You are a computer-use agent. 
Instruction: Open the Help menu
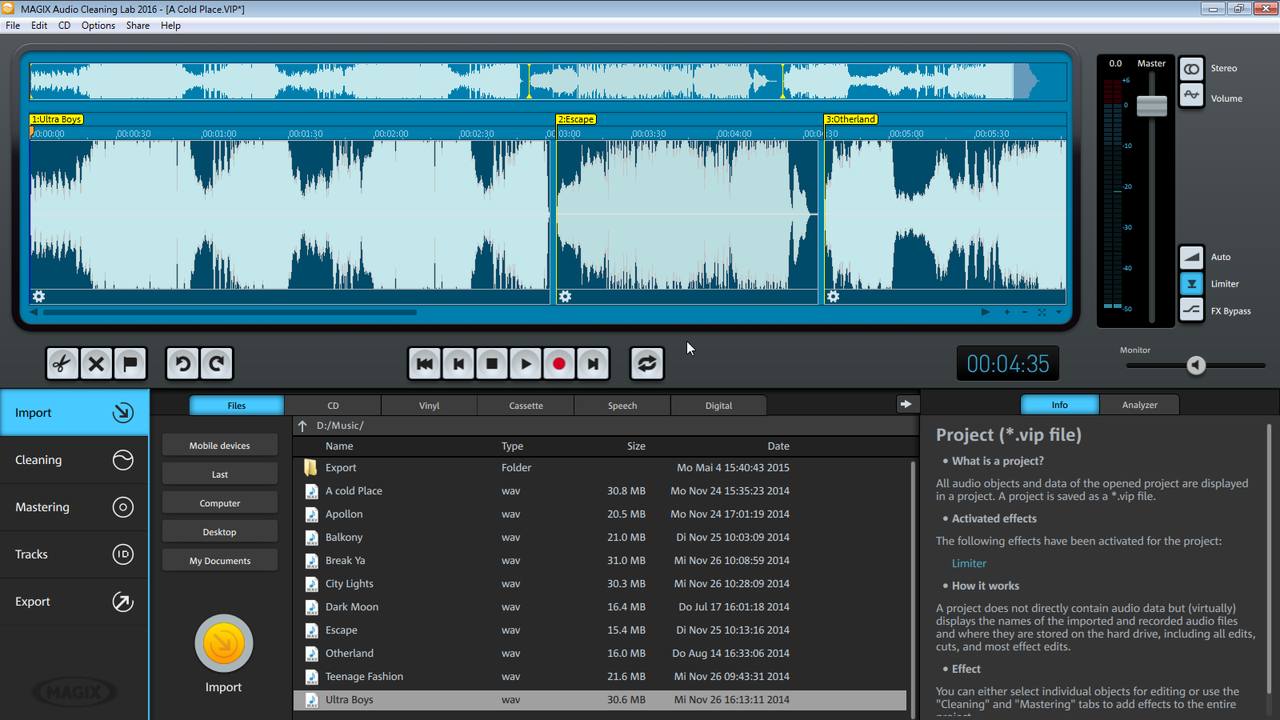point(171,25)
